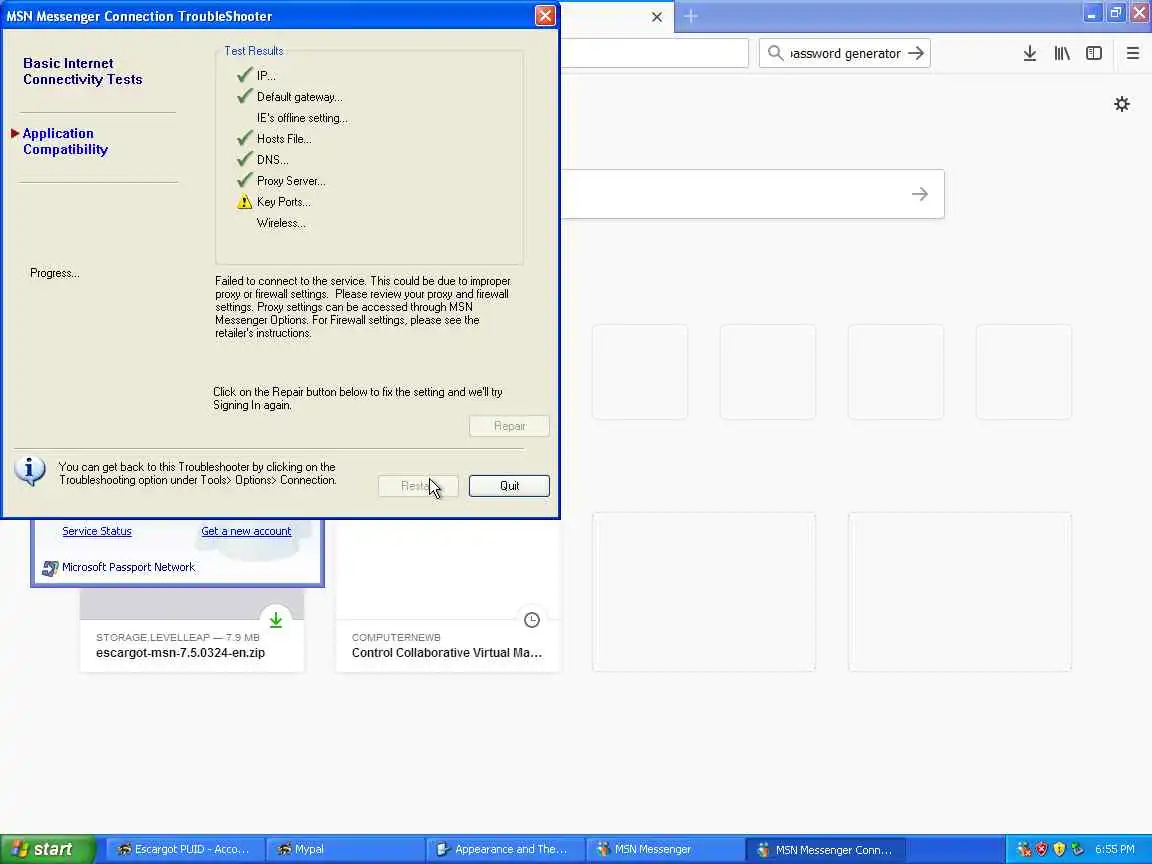Open the browser hamburger menu
This screenshot has width=1152, height=864.
point(1133,53)
